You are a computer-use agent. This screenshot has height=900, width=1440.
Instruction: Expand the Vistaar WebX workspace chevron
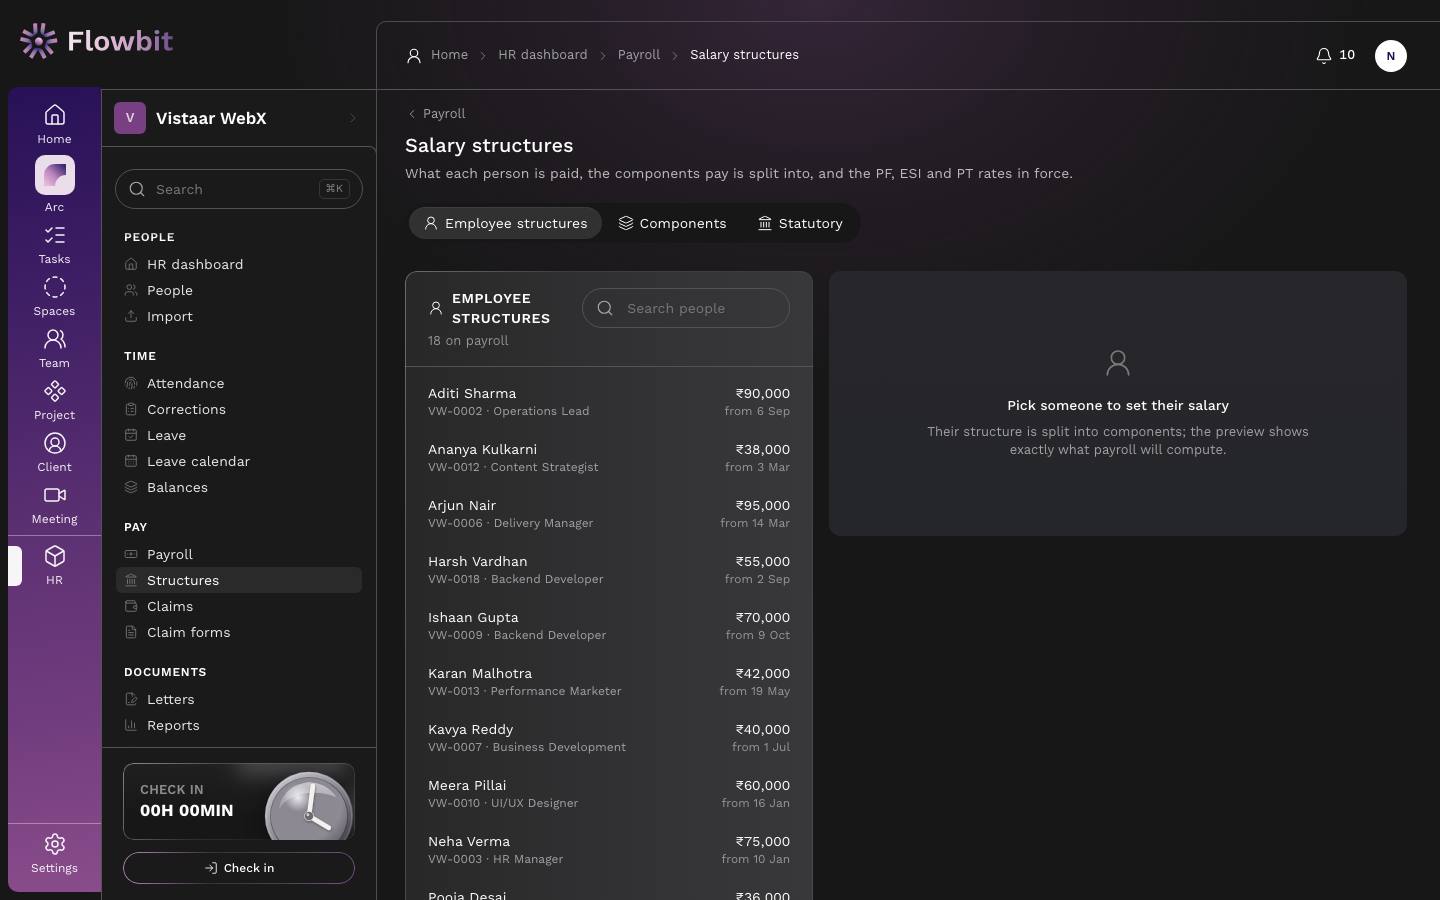[x=352, y=118]
